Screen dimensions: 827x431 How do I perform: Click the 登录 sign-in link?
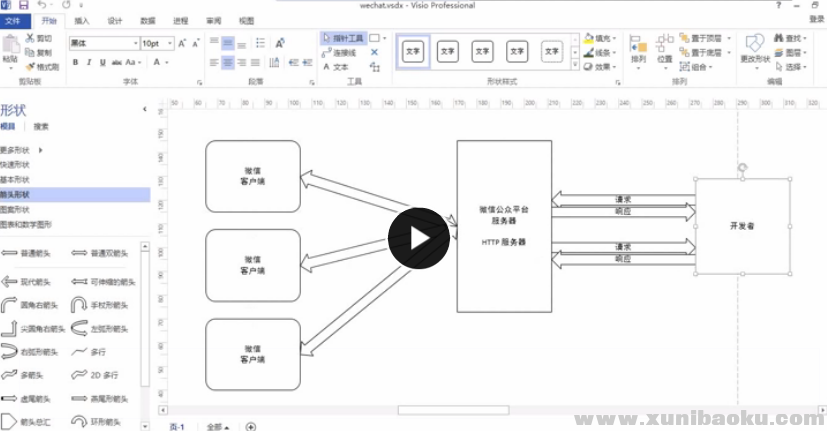coord(815,19)
